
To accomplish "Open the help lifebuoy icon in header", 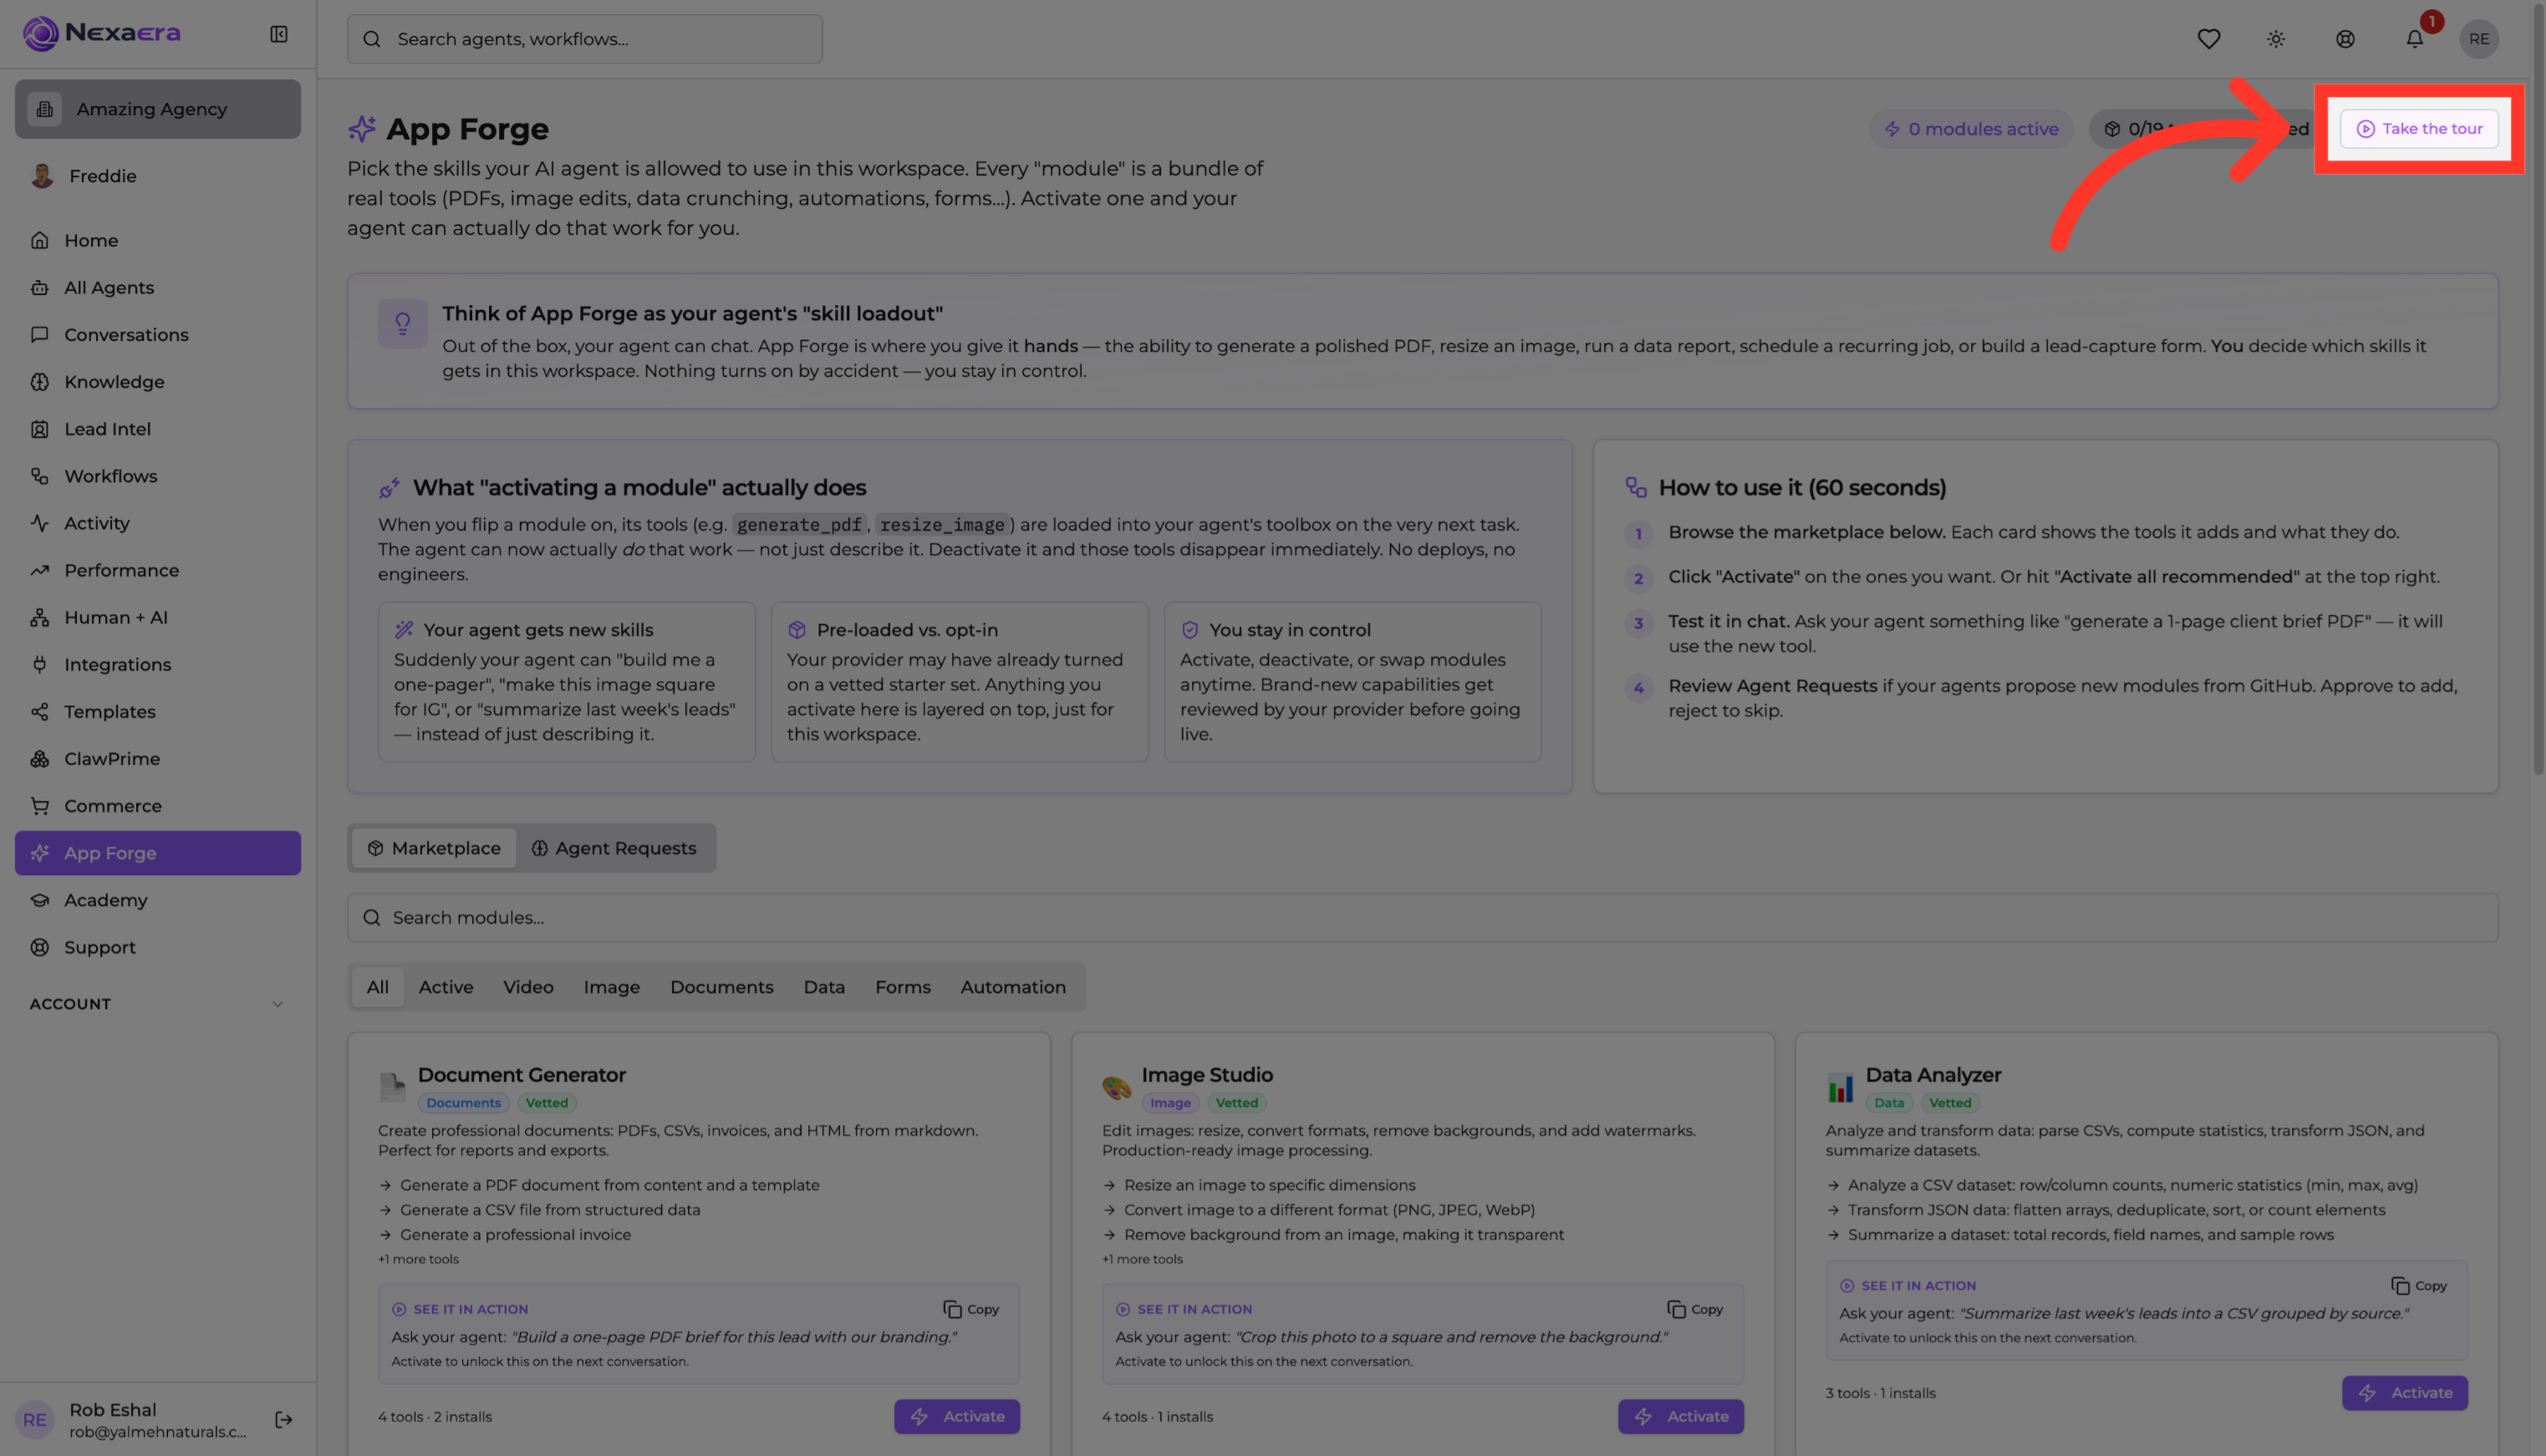I will tap(2345, 39).
